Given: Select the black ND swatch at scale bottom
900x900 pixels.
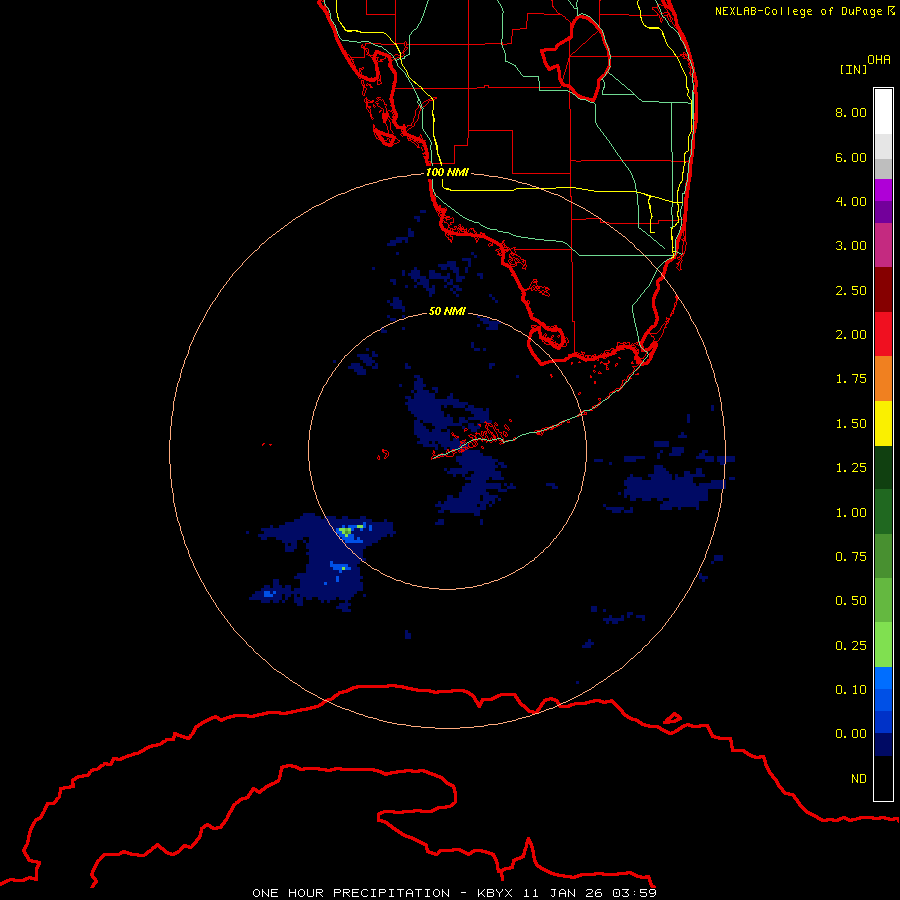Looking at the screenshot, I should pos(883,778).
